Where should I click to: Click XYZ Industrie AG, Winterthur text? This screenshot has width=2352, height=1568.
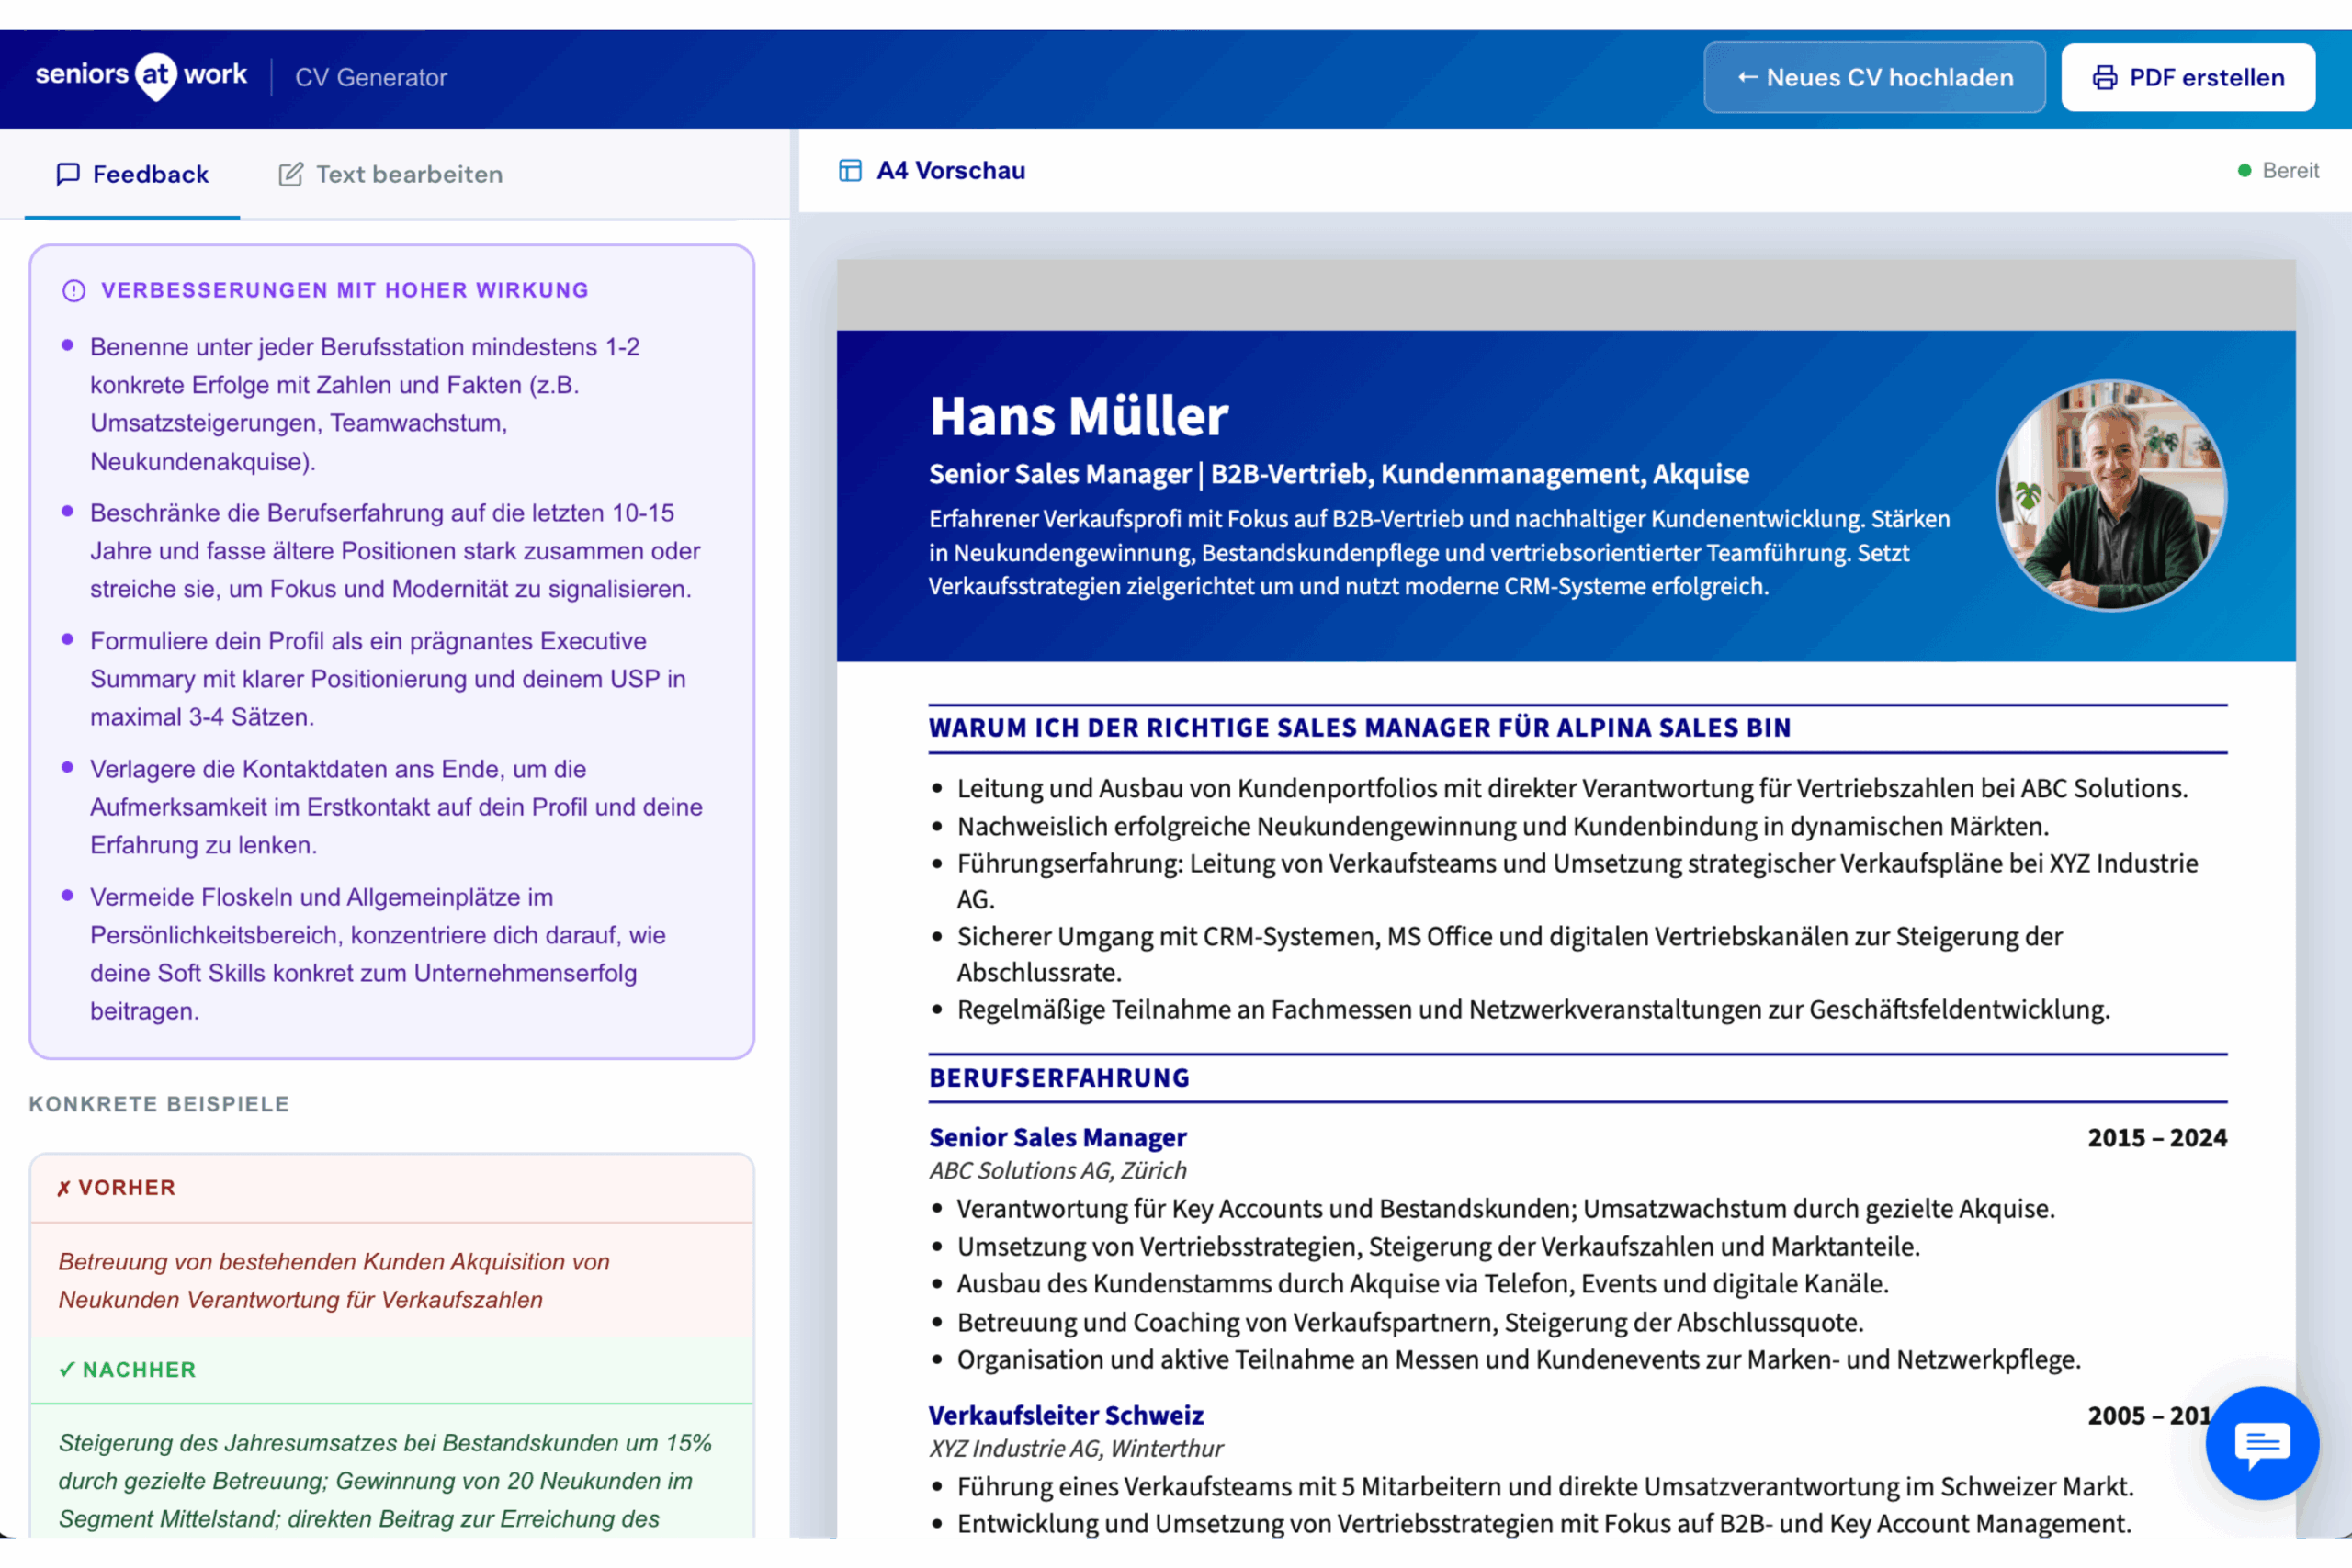tap(1076, 1449)
